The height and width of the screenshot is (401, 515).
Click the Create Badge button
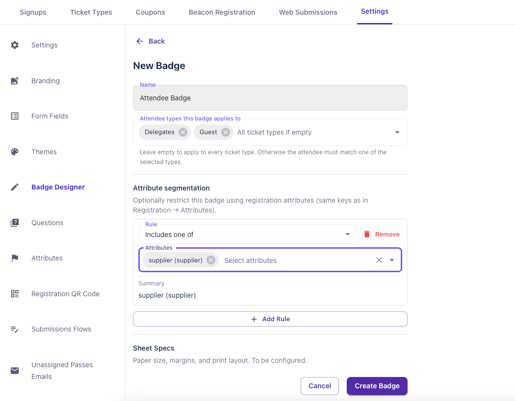pyautogui.click(x=377, y=386)
